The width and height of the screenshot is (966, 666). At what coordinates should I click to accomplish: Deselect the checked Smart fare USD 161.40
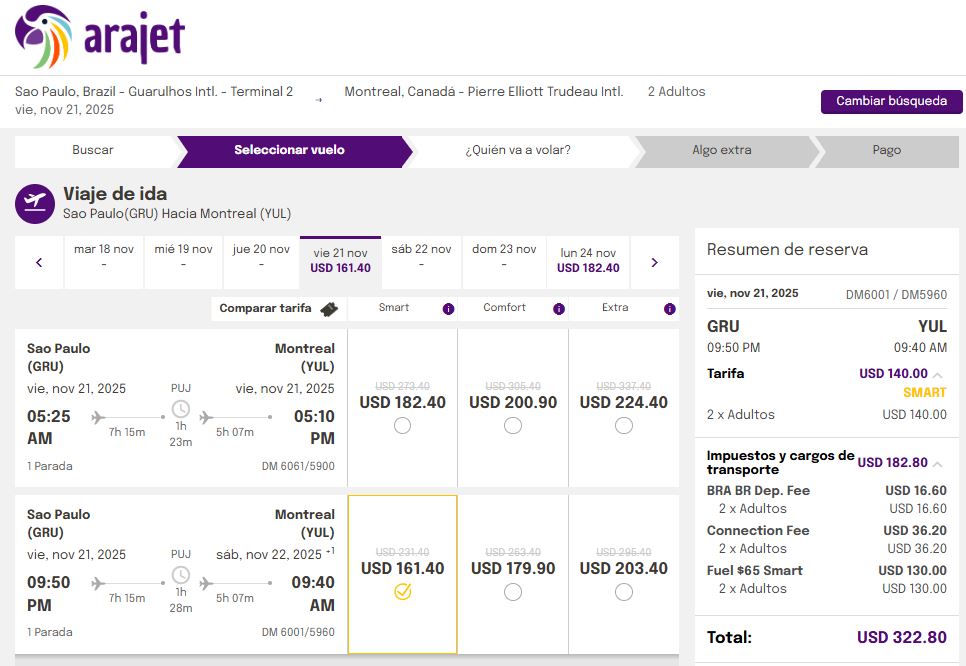coord(402,591)
